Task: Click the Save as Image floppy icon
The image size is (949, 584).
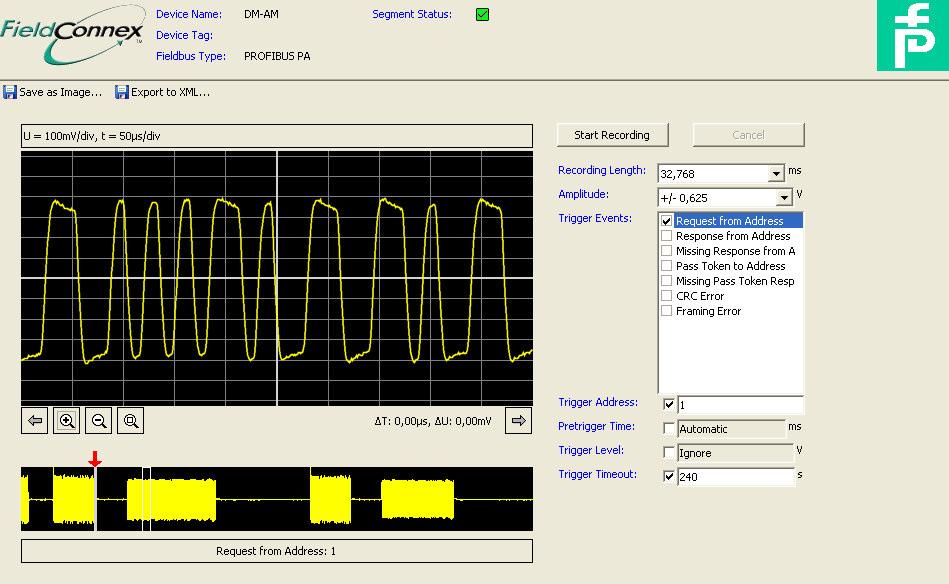Action: [x=10, y=92]
